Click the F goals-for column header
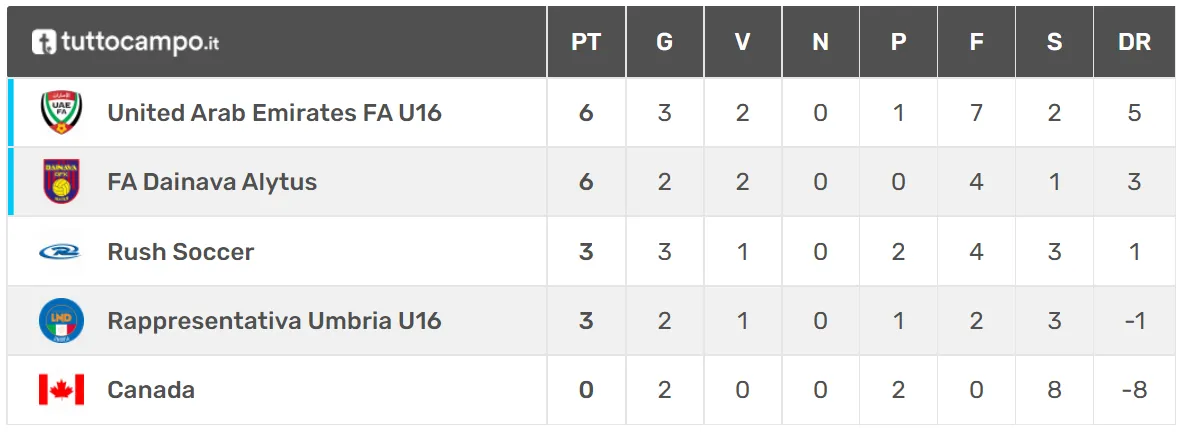The width and height of the screenshot is (1184, 435). coord(976,42)
